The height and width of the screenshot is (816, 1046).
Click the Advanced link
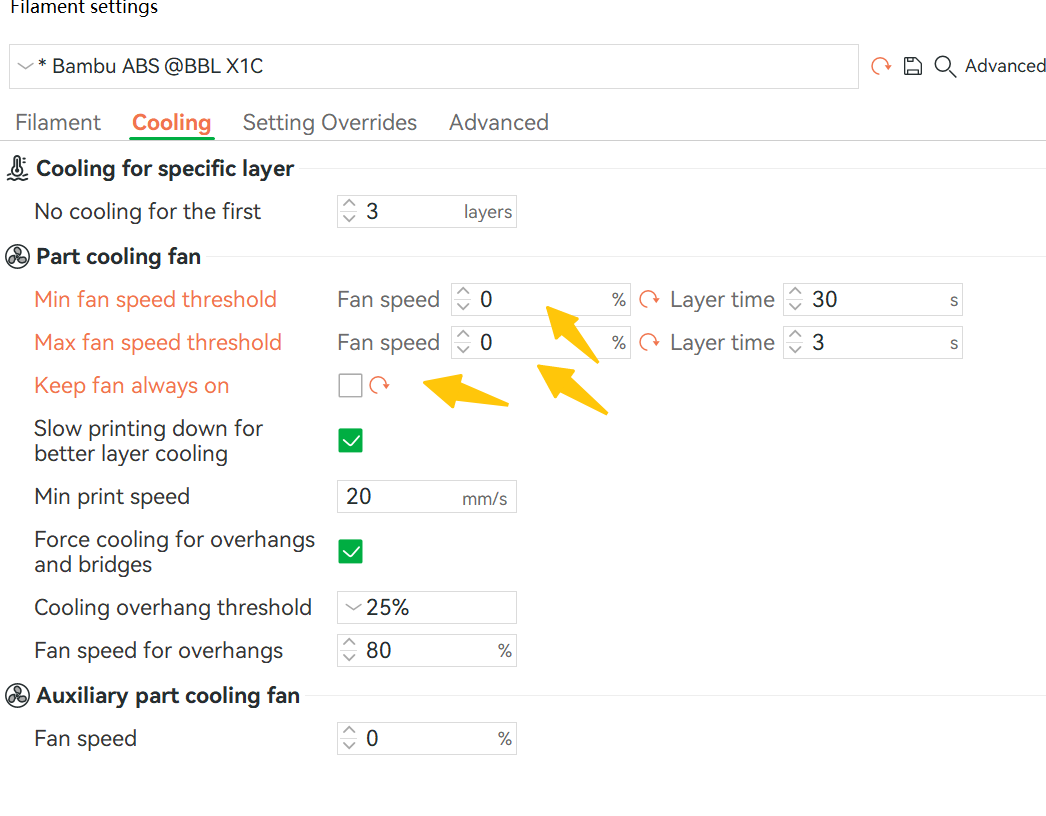coord(1004,66)
